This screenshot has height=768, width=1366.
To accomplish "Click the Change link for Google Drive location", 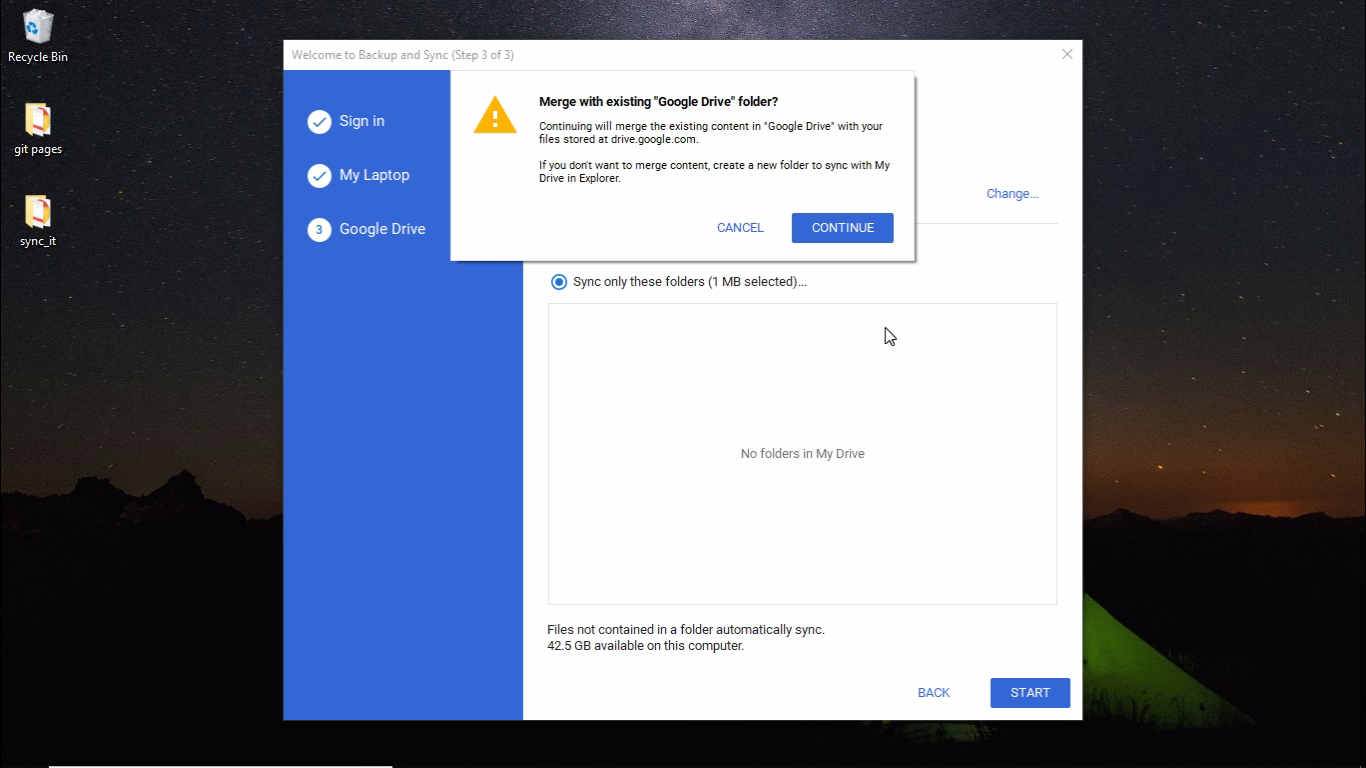I will pos(1011,193).
